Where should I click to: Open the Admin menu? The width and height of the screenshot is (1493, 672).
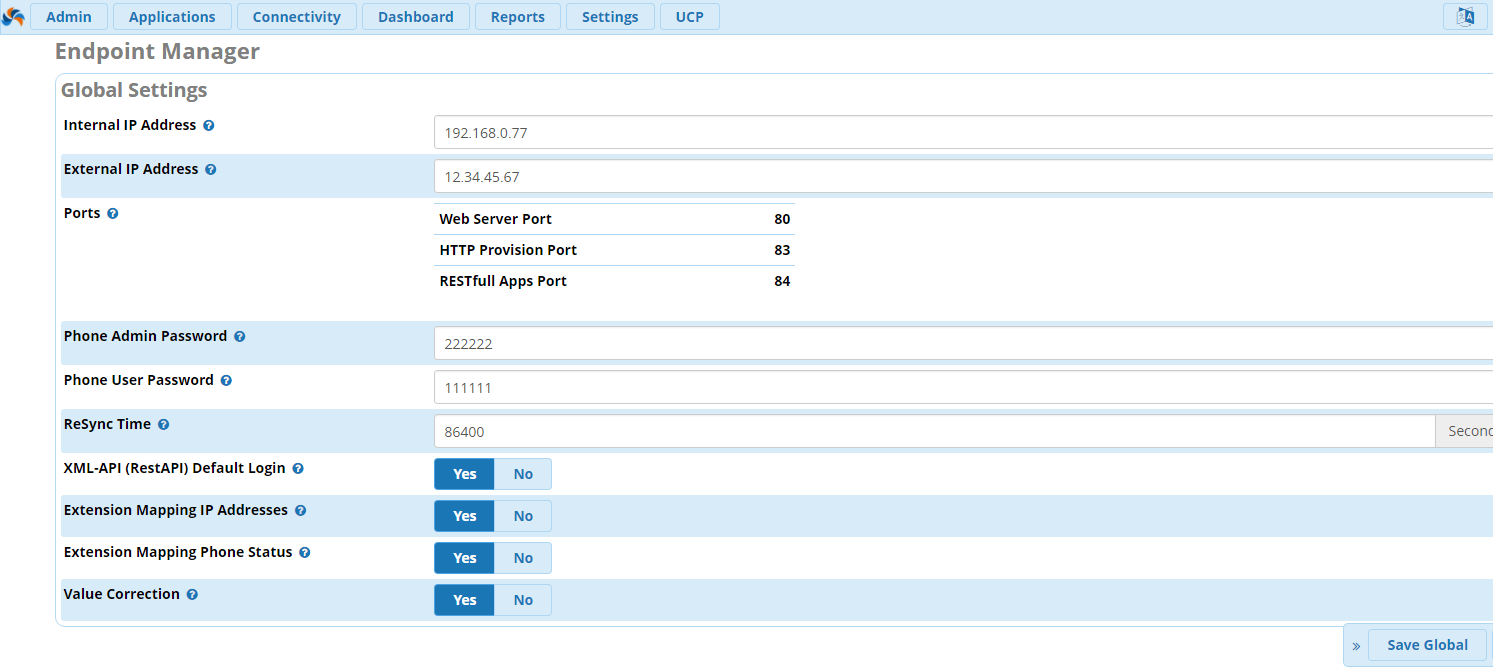point(69,17)
